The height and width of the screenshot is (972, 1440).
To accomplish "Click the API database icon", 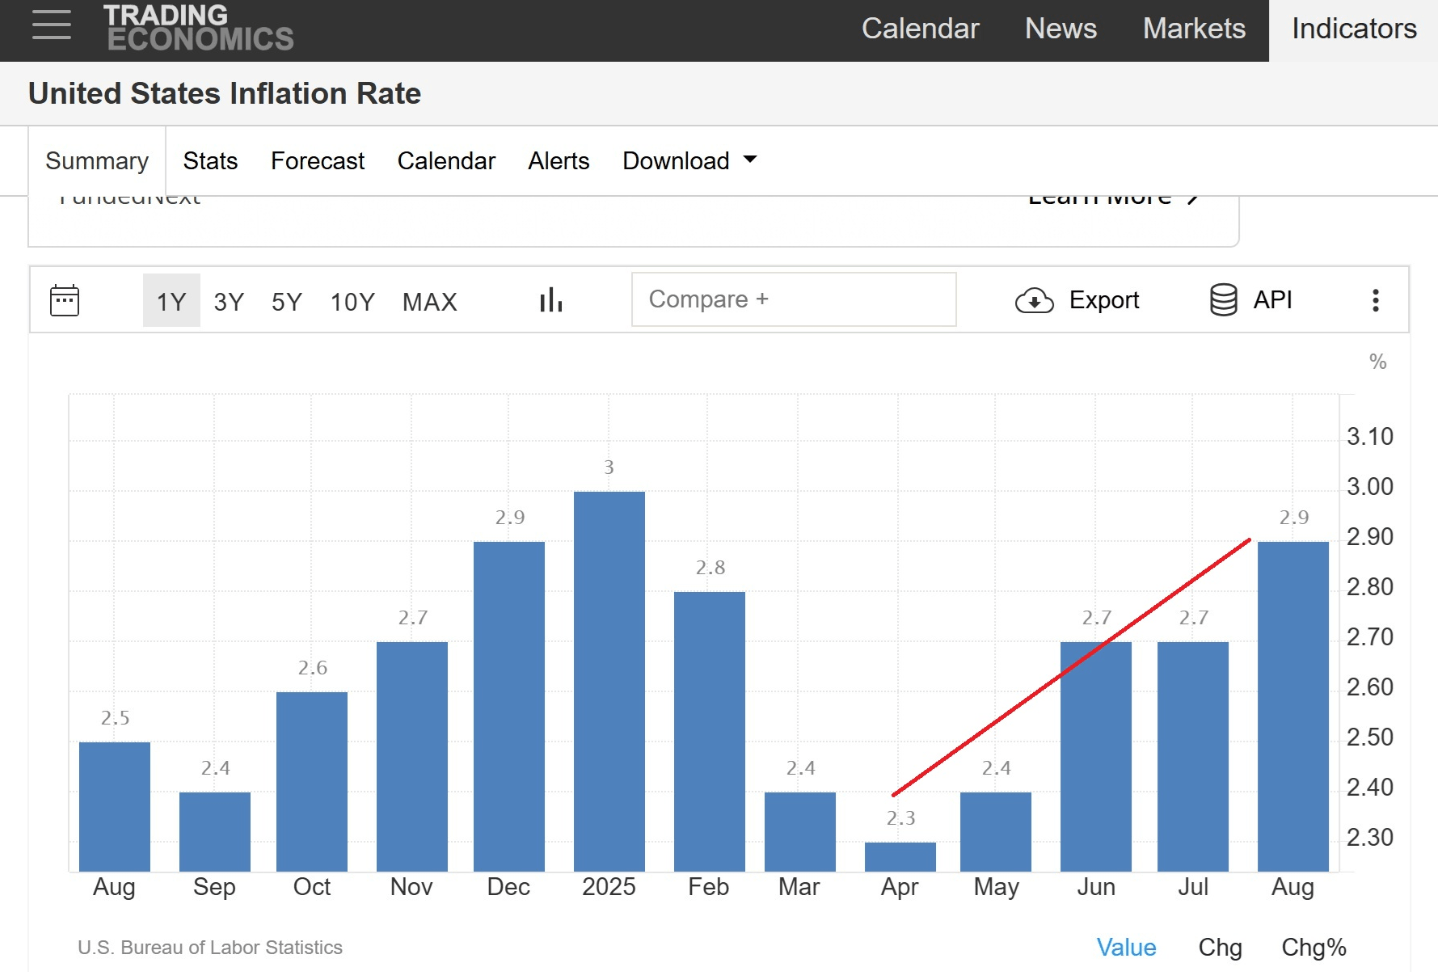I will tap(1222, 299).
